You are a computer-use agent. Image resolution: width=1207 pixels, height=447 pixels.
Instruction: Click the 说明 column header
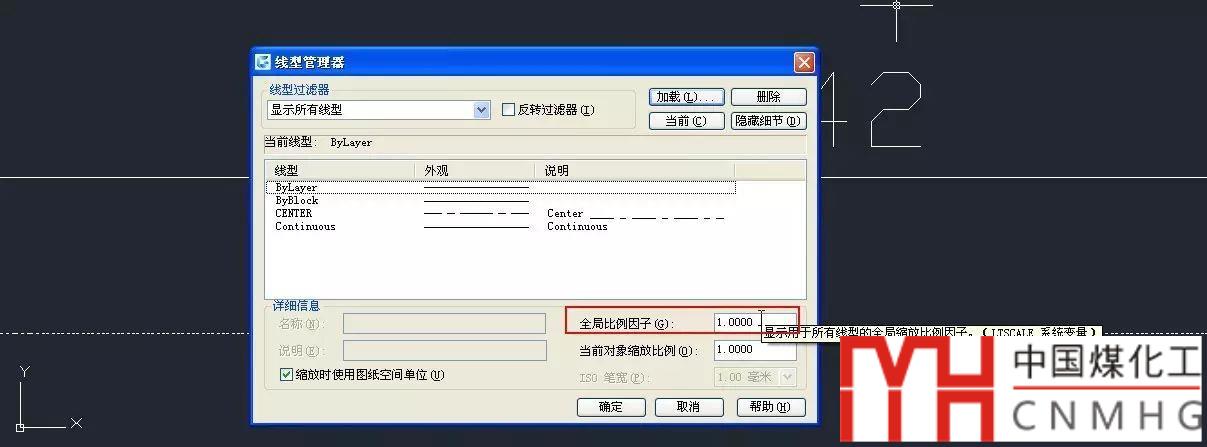pyautogui.click(x=635, y=171)
